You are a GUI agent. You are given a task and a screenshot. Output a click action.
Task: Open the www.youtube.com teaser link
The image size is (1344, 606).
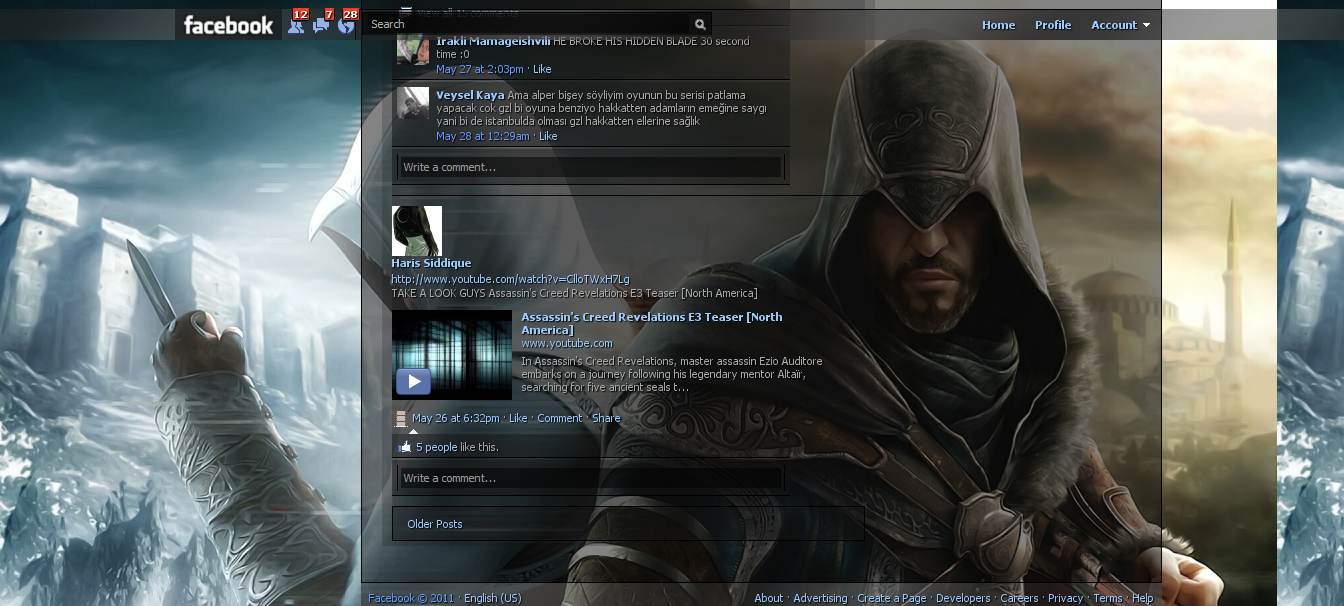coord(566,343)
